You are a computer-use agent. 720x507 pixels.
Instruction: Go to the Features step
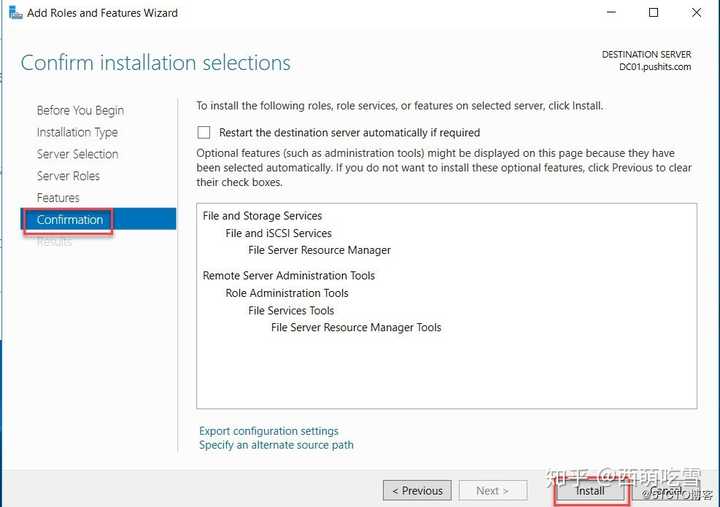(58, 198)
